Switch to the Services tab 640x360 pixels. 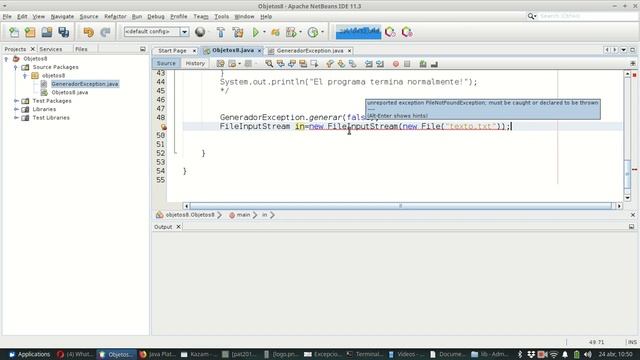[x=51, y=49]
